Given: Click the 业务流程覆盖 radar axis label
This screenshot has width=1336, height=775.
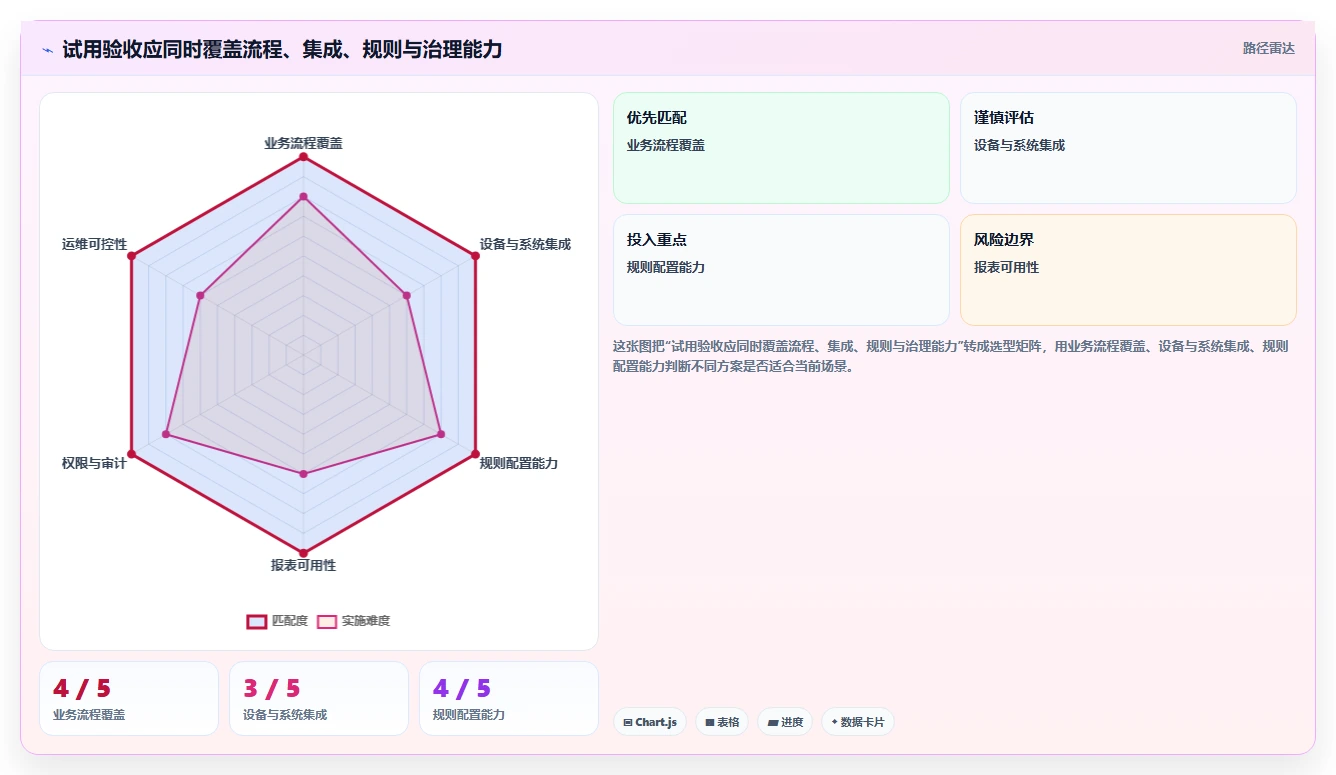Looking at the screenshot, I should (303, 143).
